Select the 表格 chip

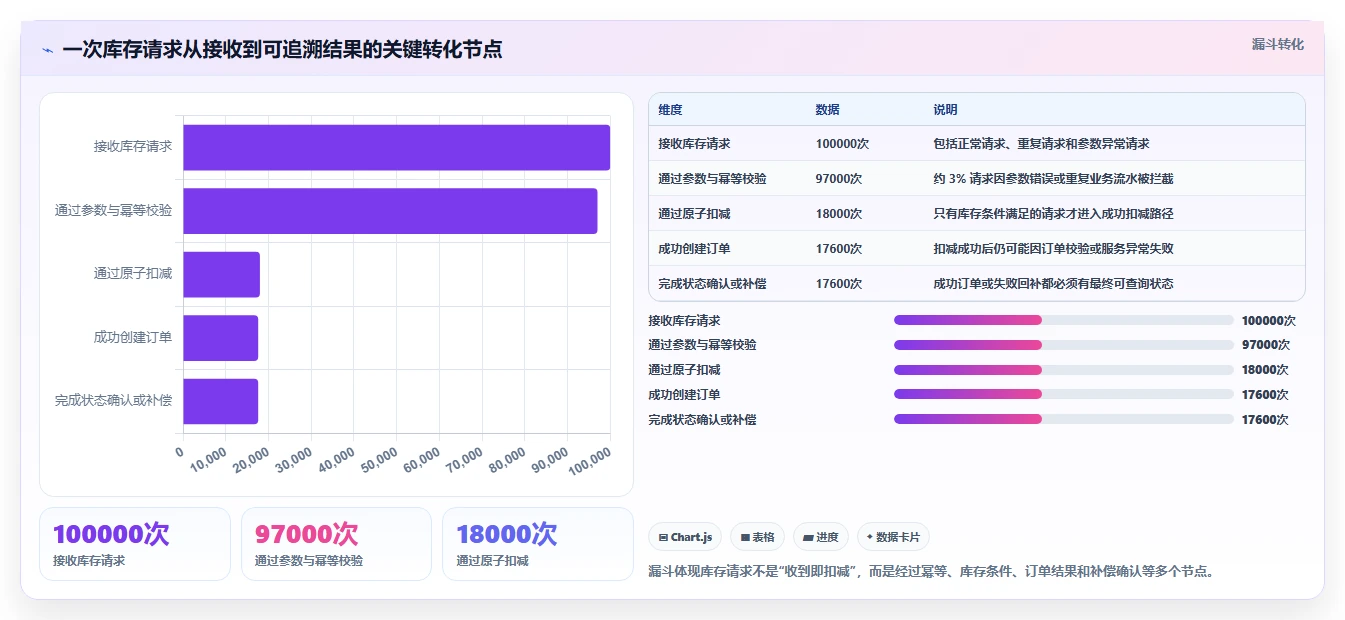pyautogui.click(x=758, y=537)
